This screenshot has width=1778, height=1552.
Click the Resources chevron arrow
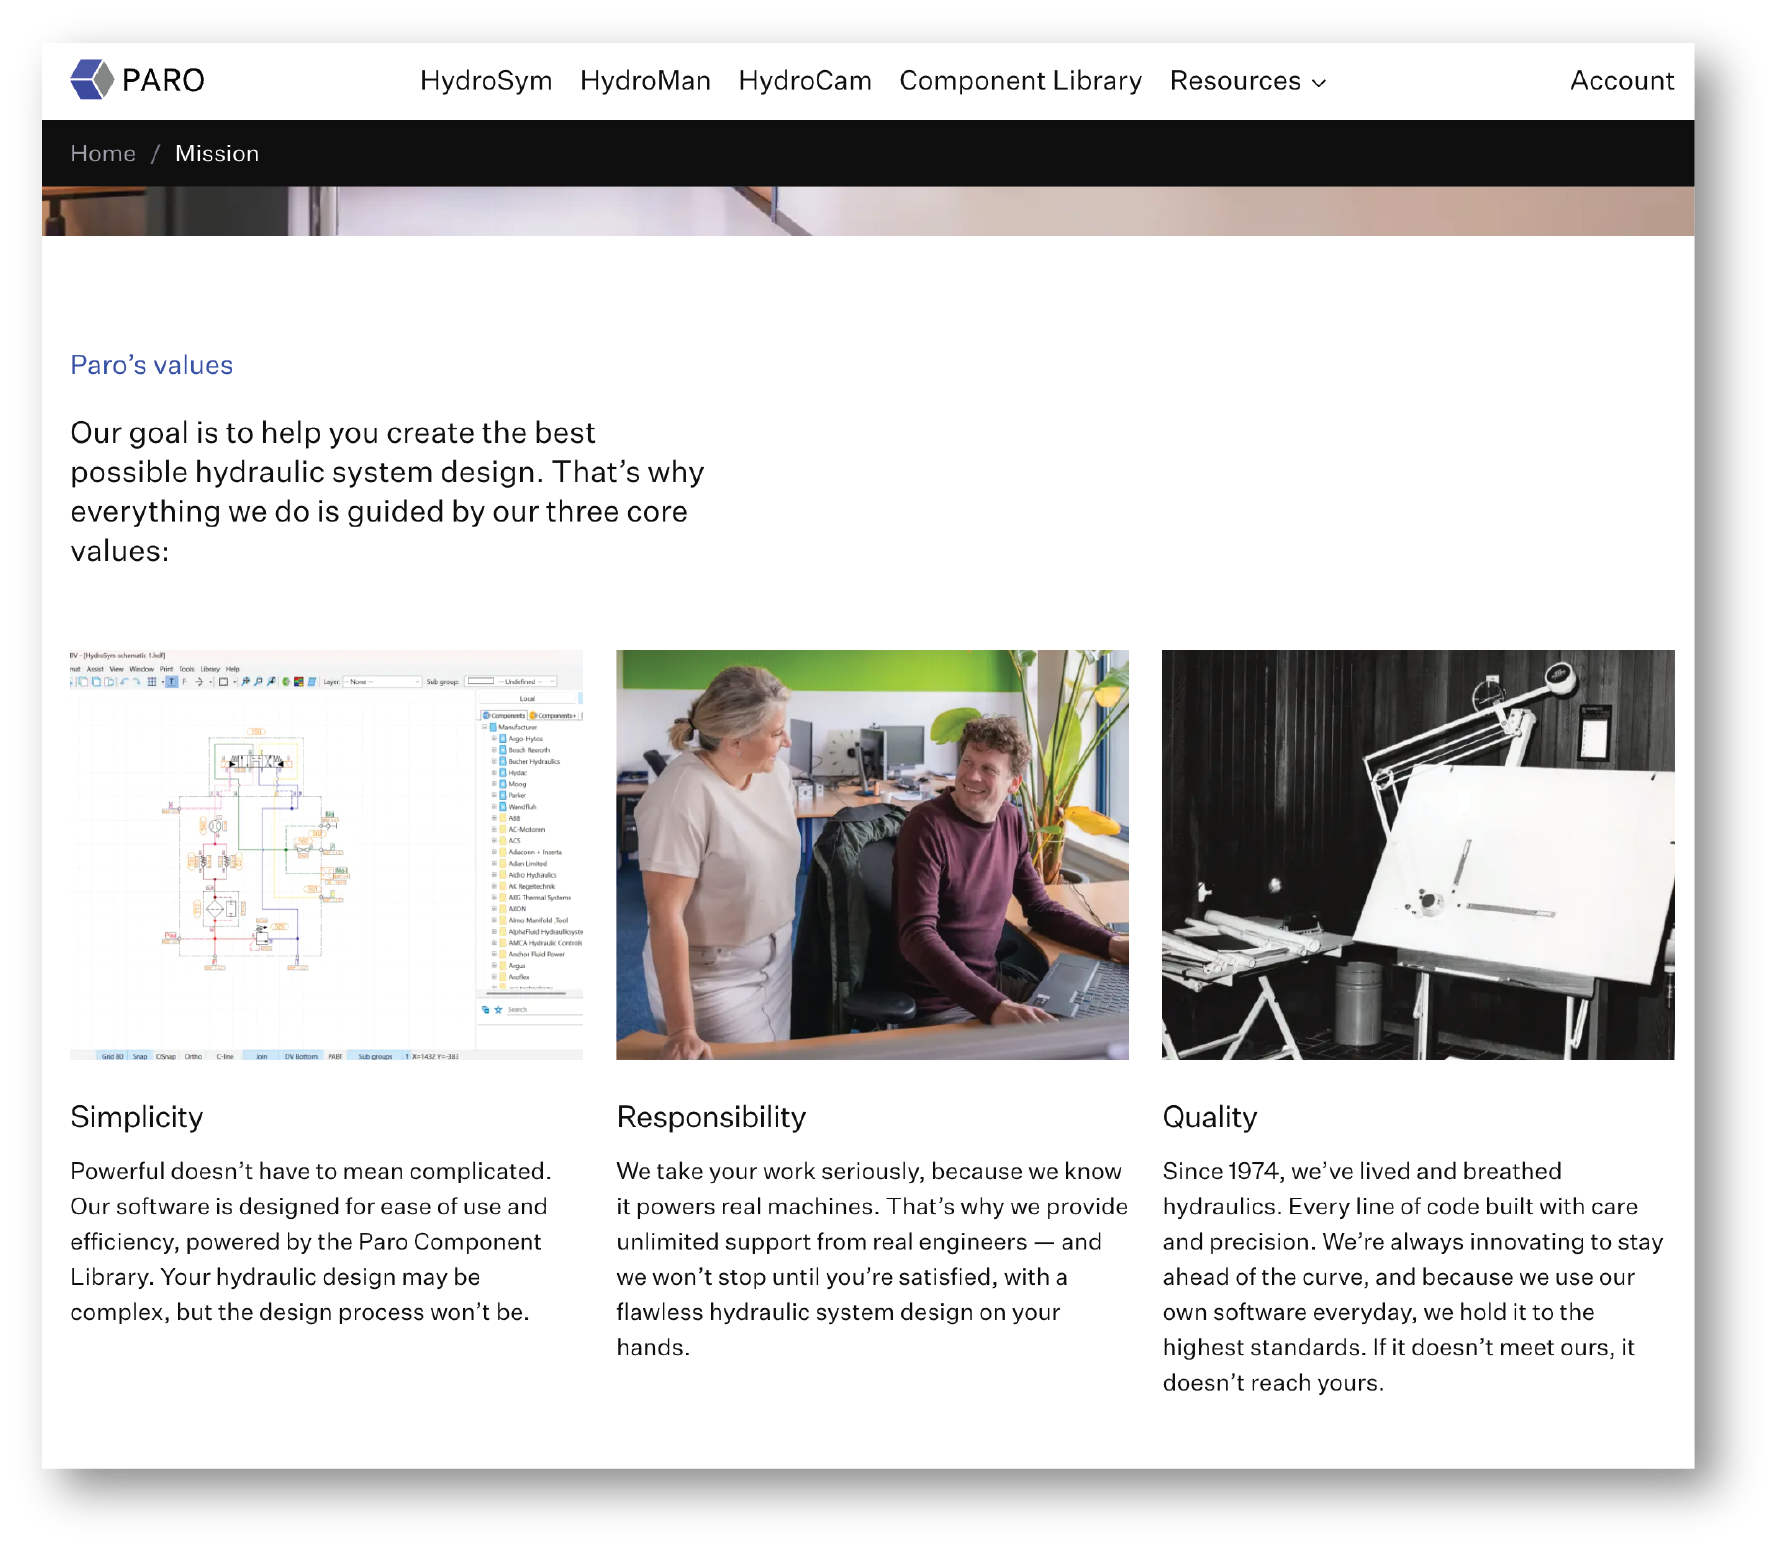(1319, 83)
